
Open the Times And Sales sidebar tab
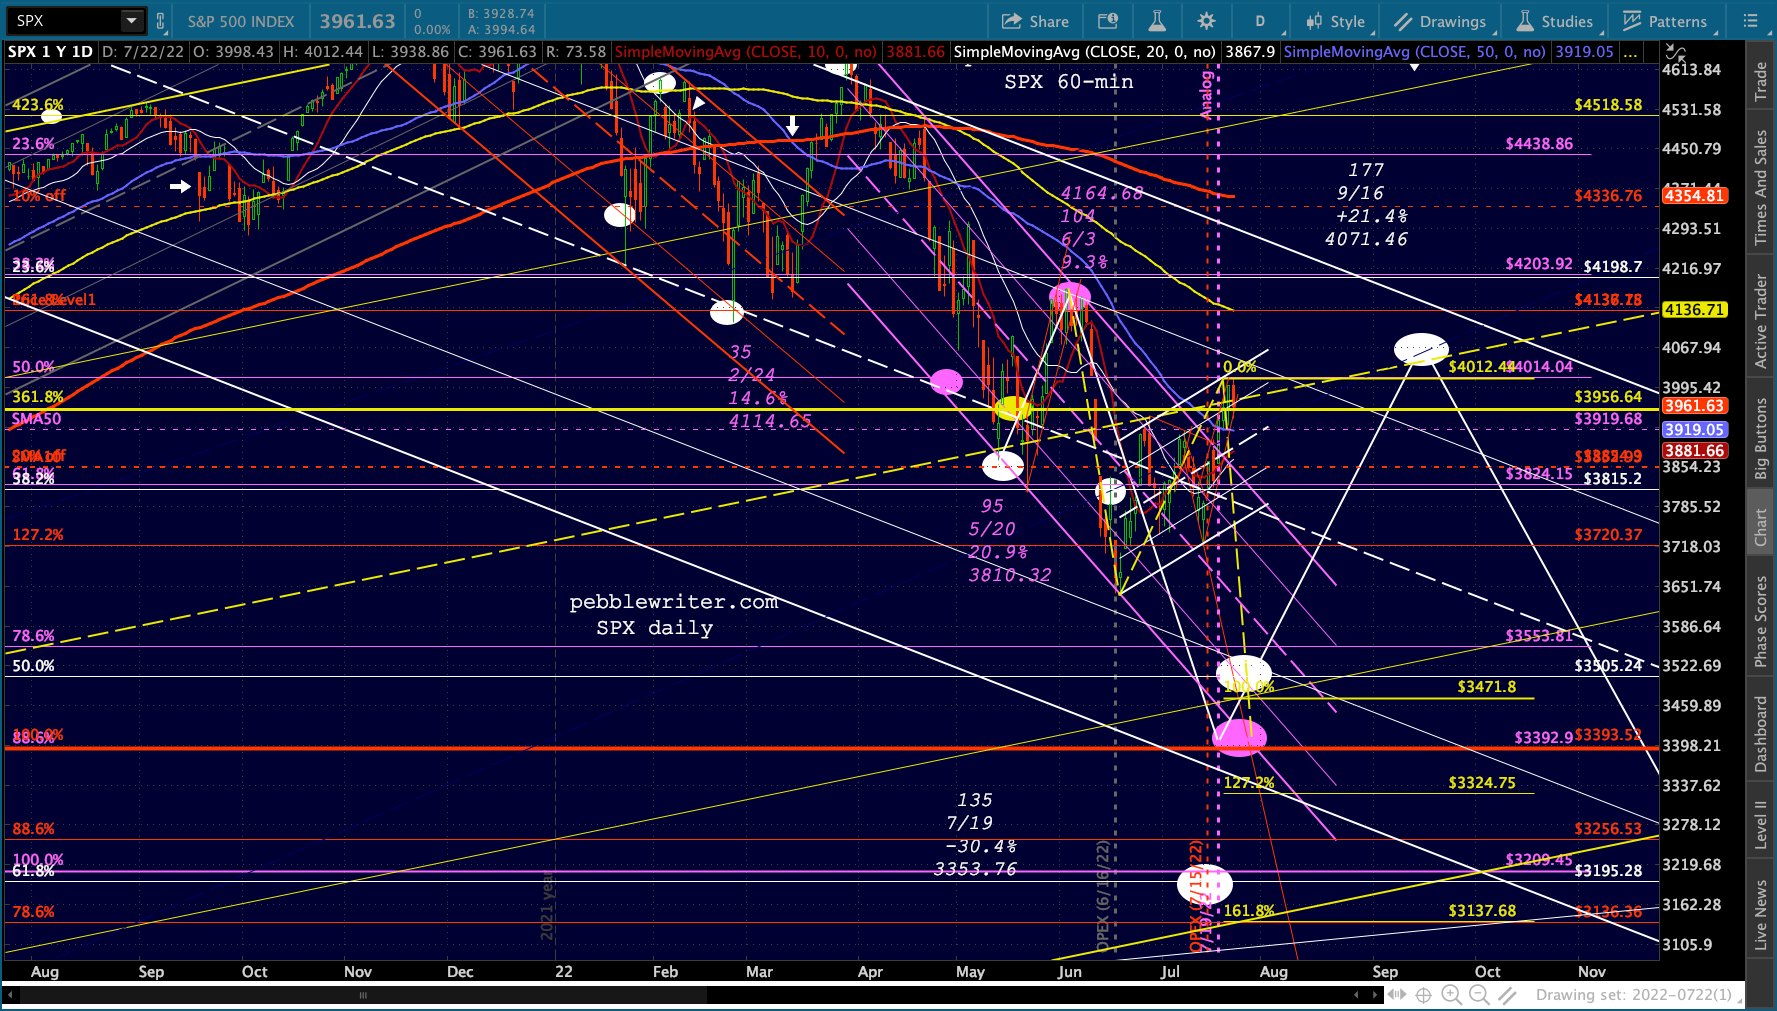1761,188
